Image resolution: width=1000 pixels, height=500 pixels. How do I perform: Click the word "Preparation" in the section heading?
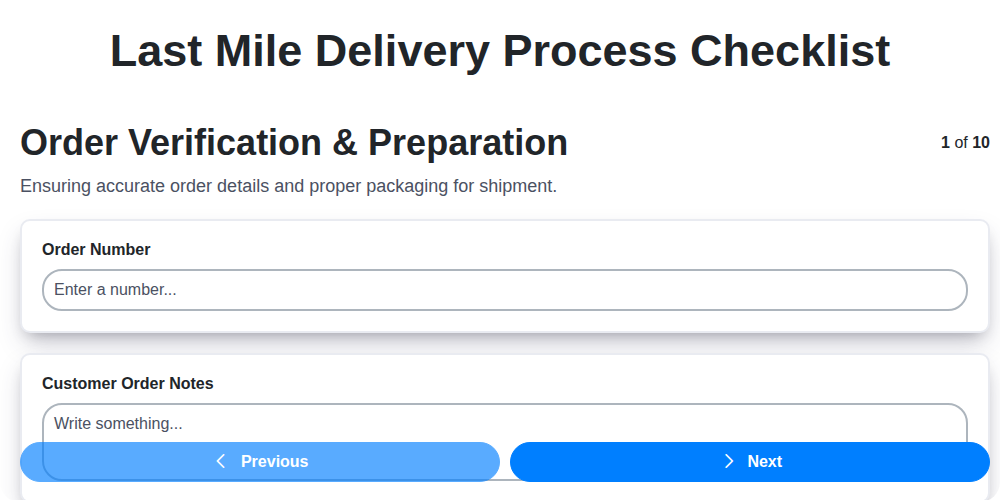[468, 143]
